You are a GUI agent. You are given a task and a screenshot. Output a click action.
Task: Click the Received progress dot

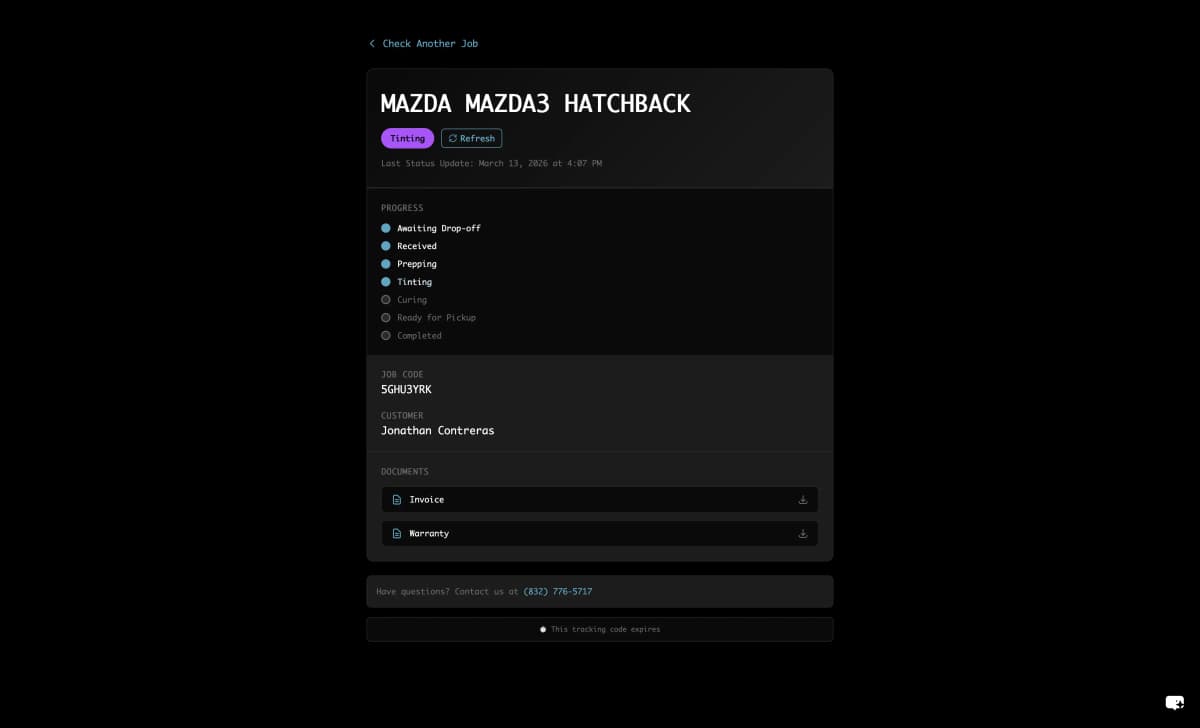pos(386,246)
